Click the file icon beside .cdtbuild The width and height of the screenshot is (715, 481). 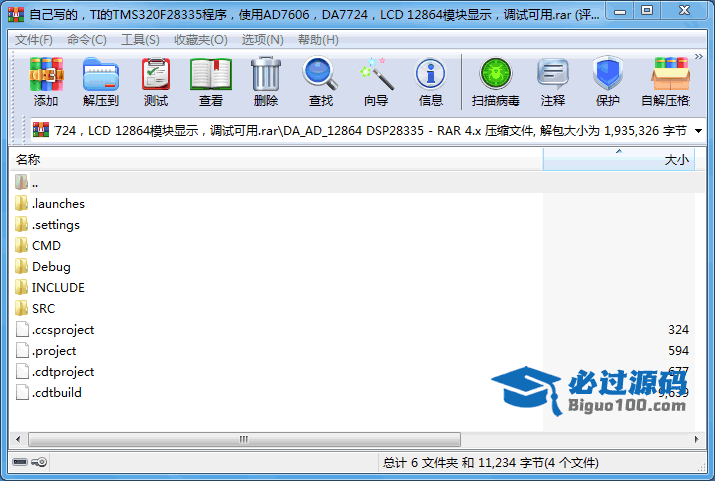[22, 392]
